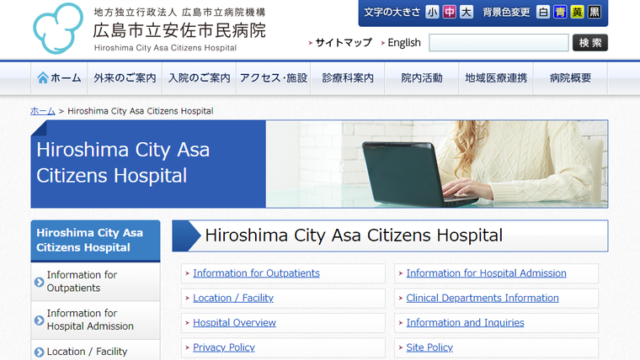The image size is (640, 360).
Task: Open main link Information for Hospital Admission
Action: (486, 273)
